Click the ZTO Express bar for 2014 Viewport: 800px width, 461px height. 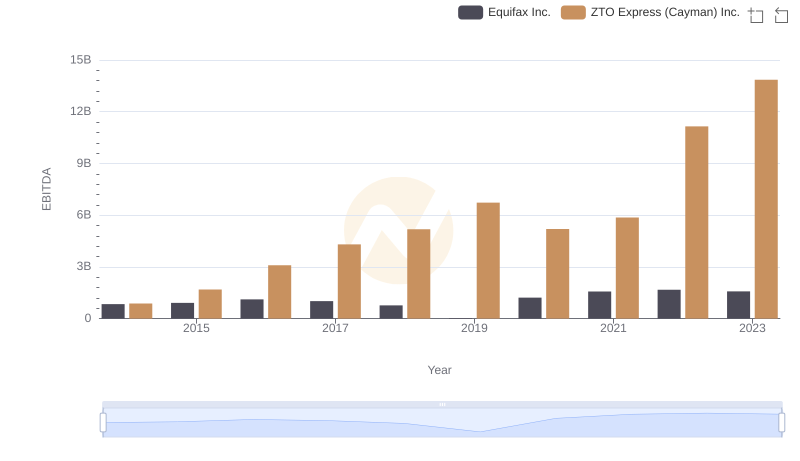(141, 311)
